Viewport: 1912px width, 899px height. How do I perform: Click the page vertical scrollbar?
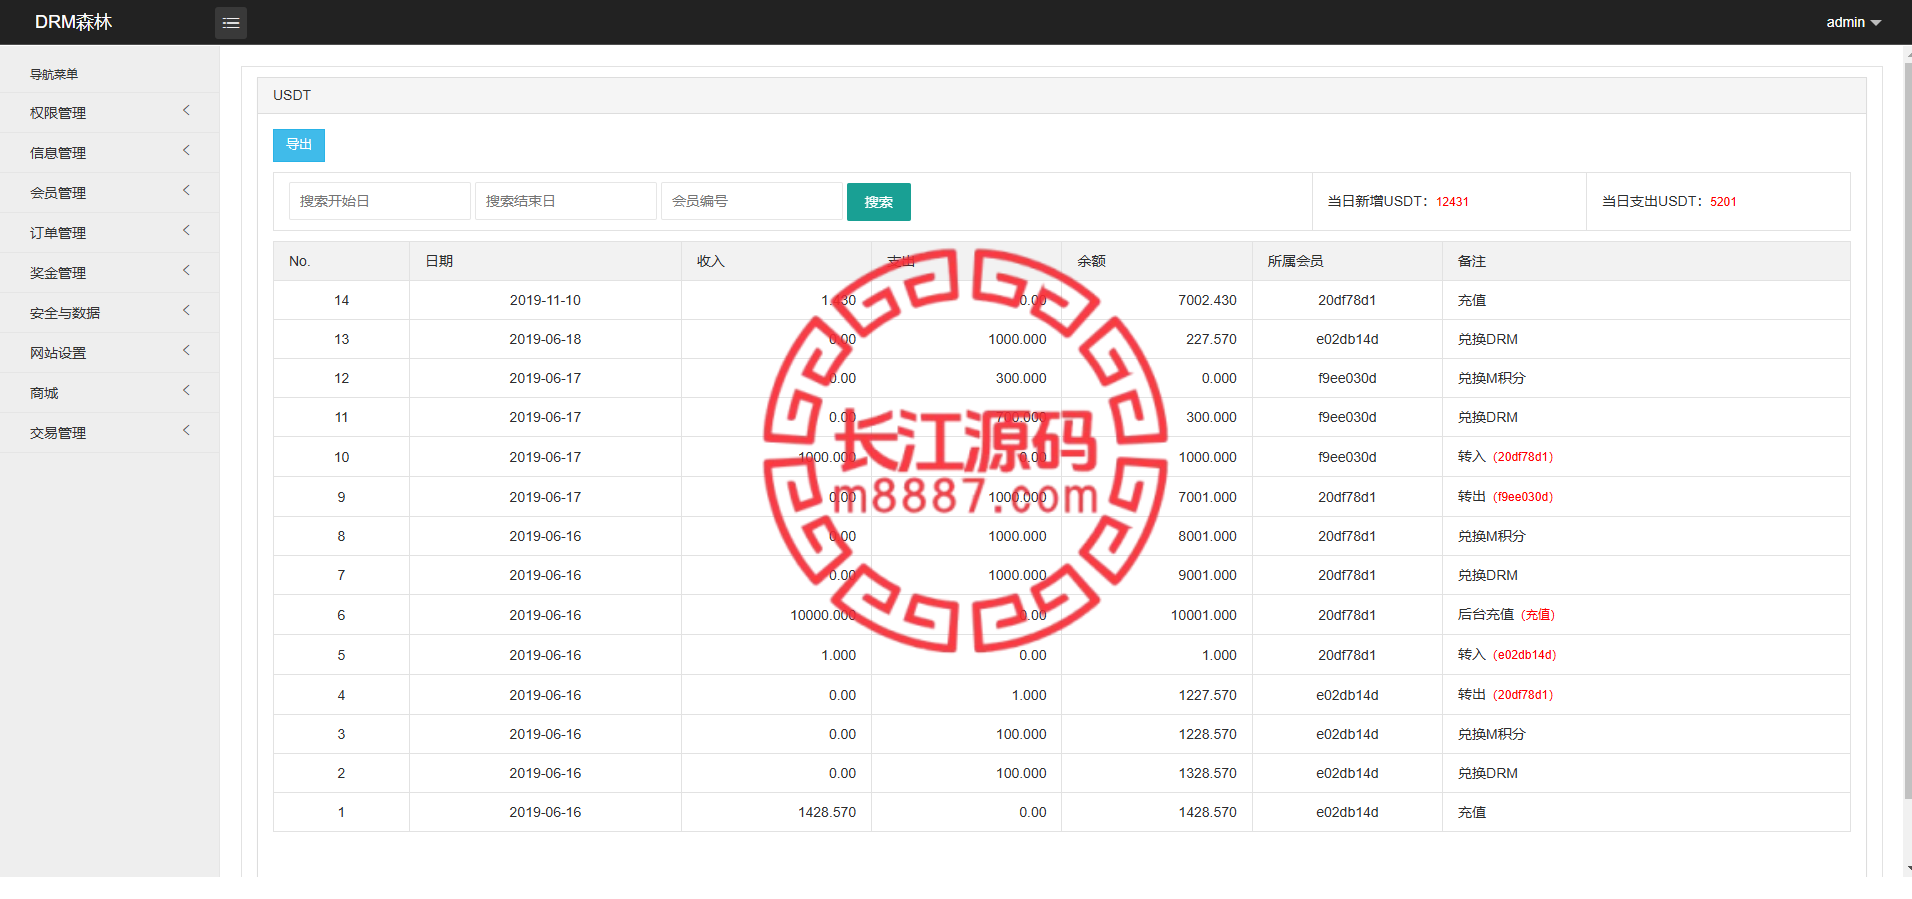[x=1907, y=430]
